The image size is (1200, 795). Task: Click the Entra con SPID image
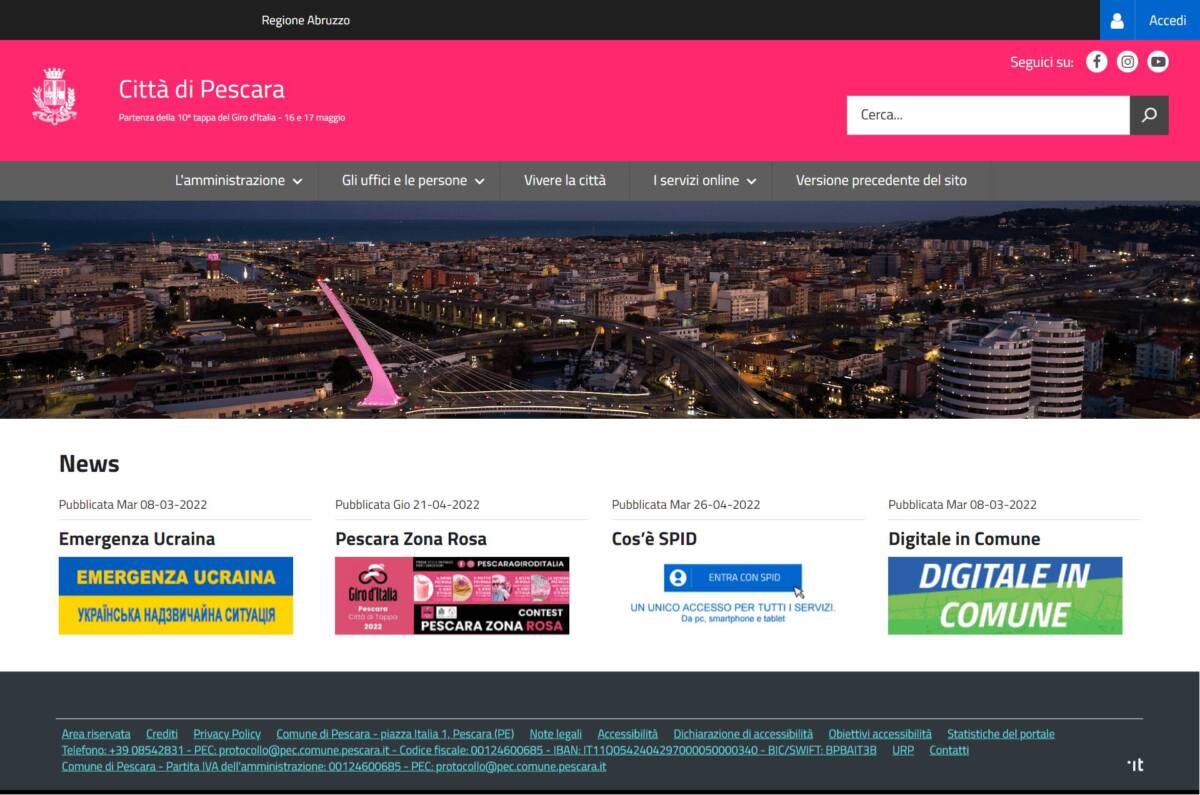pyautogui.click(x=733, y=594)
